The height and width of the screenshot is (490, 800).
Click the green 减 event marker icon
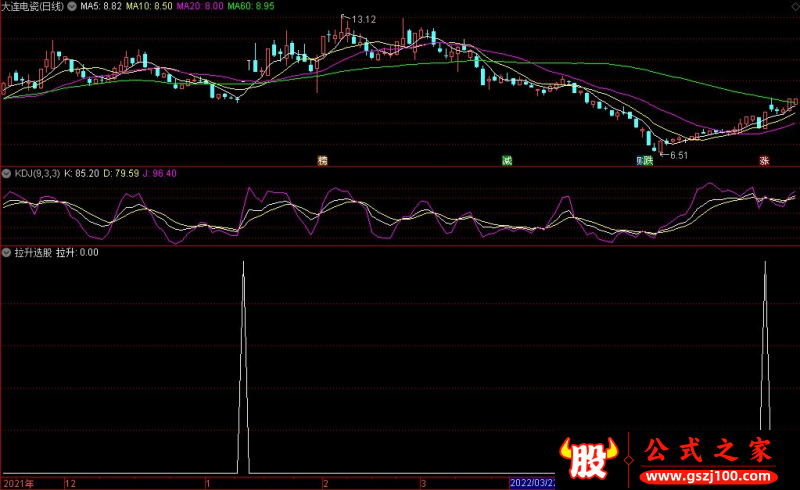point(507,161)
